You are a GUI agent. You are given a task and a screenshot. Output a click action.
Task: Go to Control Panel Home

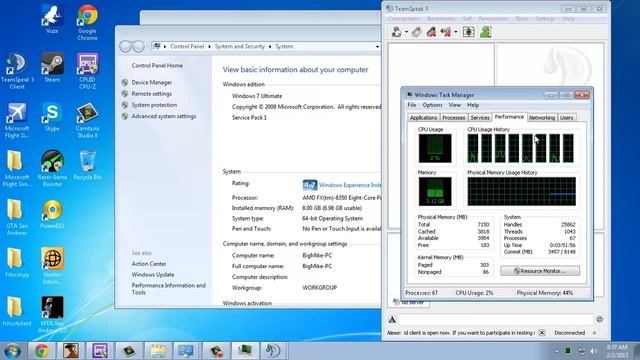(x=157, y=66)
